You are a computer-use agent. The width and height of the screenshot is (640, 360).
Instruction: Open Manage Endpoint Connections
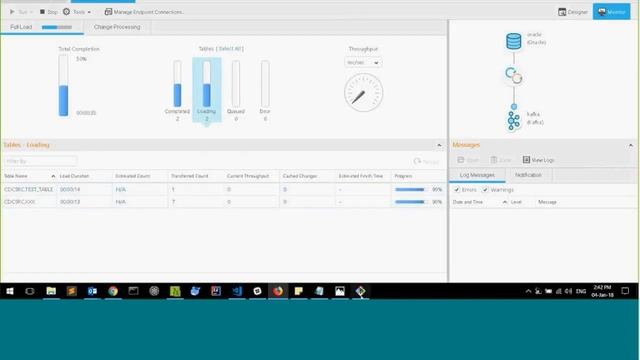pyautogui.click(x=144, y=12)
